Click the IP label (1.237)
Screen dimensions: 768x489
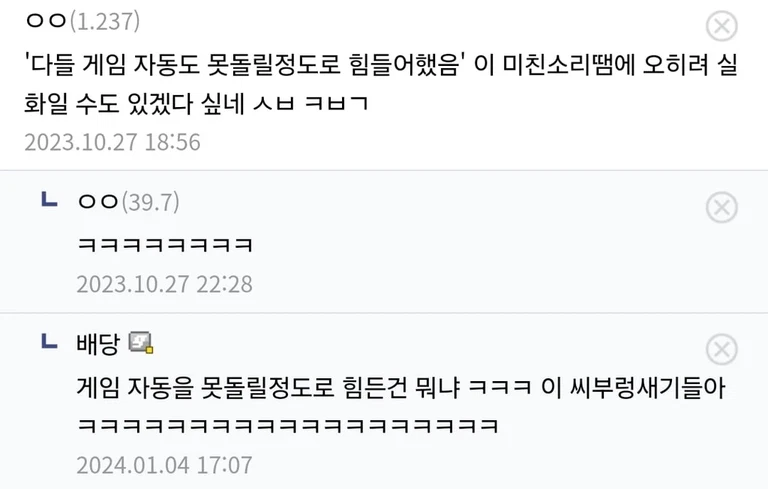click(105, 21)
